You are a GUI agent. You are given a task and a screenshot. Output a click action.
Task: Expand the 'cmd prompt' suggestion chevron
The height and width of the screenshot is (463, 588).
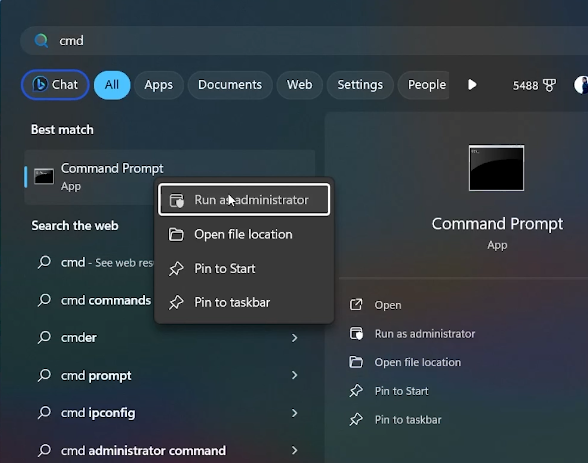click(x=295, y=375)
